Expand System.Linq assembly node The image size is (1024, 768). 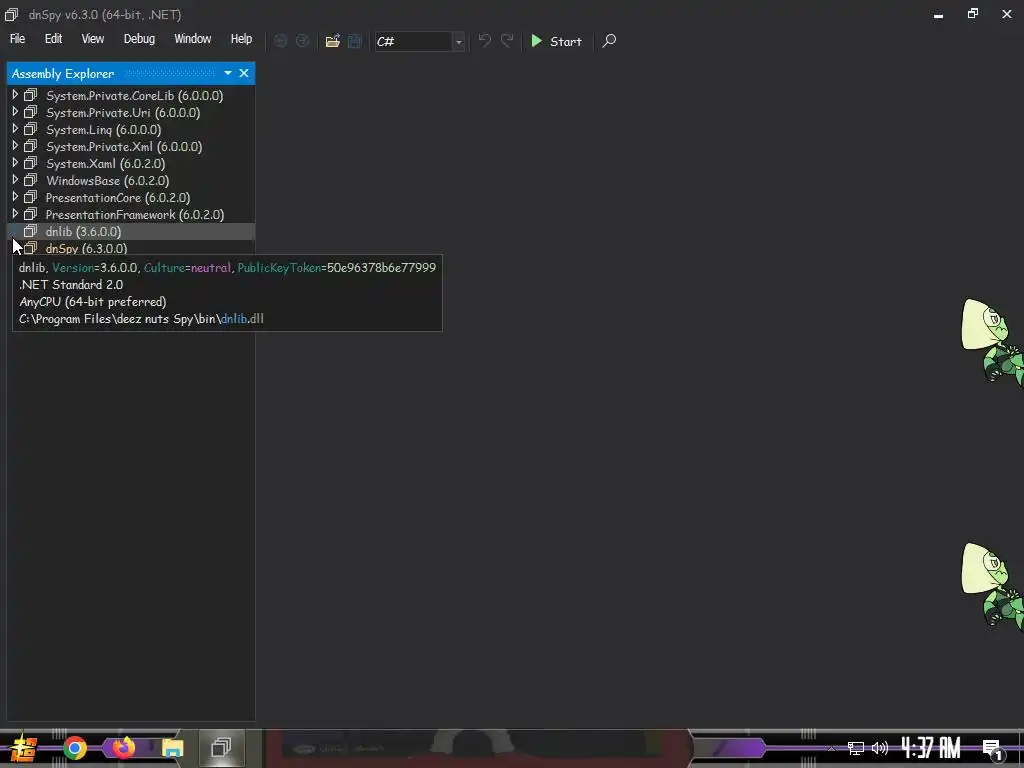(15, 129)
